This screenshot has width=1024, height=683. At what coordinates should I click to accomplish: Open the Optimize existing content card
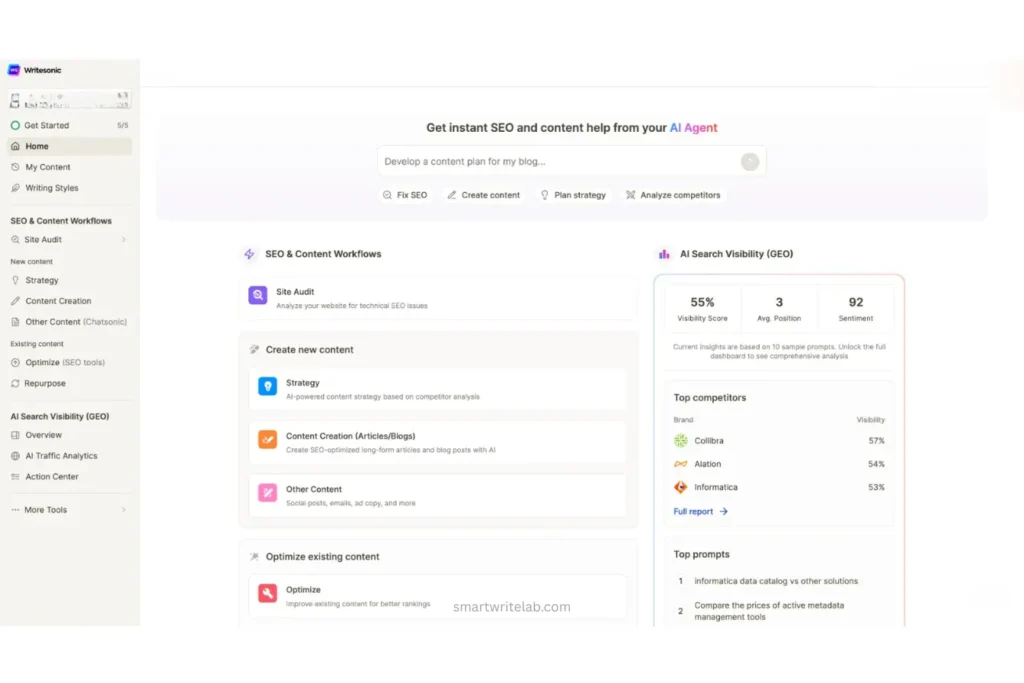(x=438, y=596)
